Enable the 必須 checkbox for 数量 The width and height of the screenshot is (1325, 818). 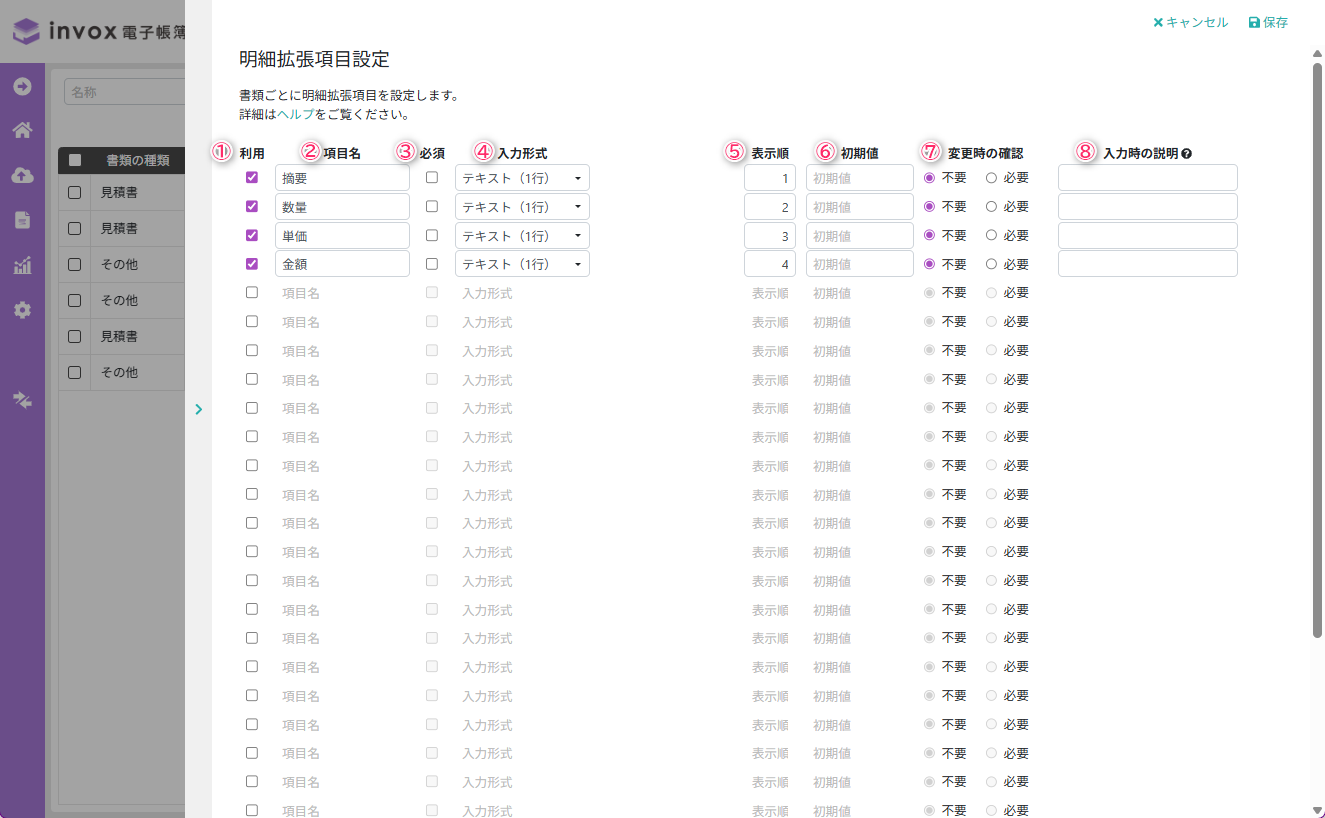click(432, 207)
